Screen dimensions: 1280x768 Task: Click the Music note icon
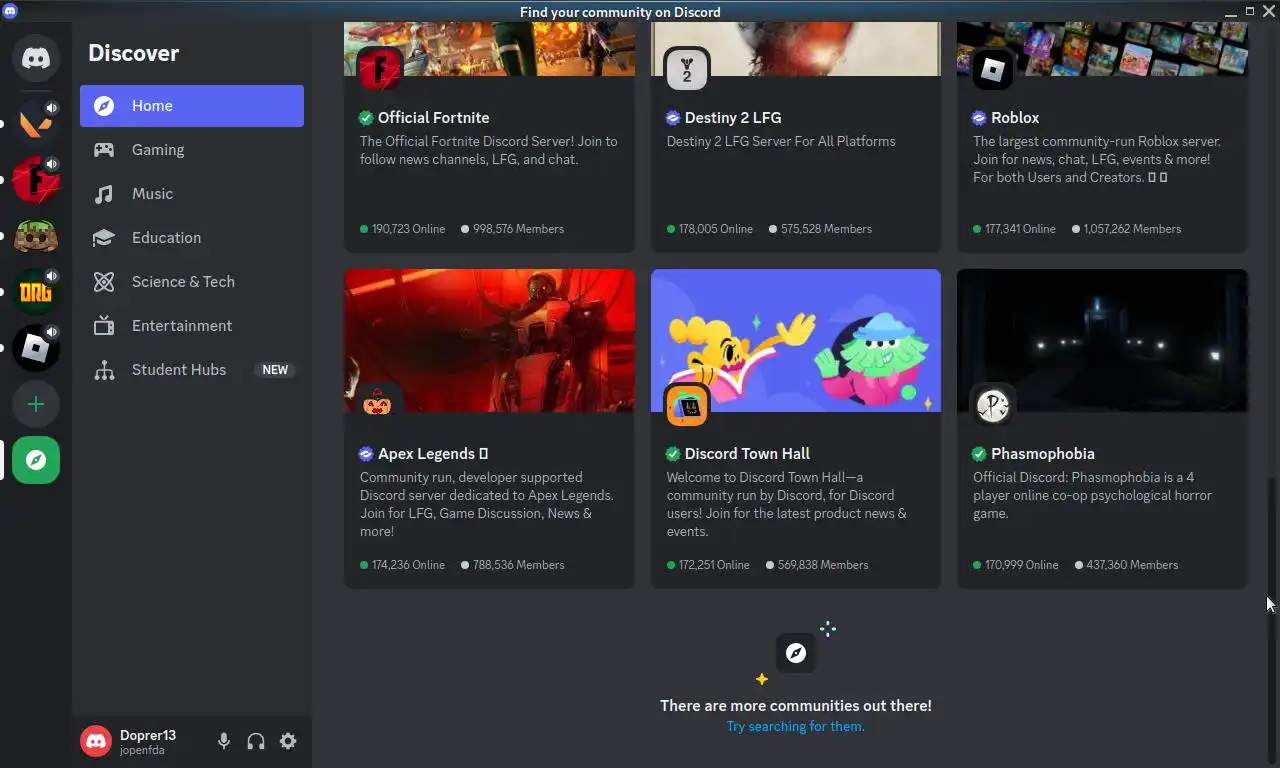point(104,194)
